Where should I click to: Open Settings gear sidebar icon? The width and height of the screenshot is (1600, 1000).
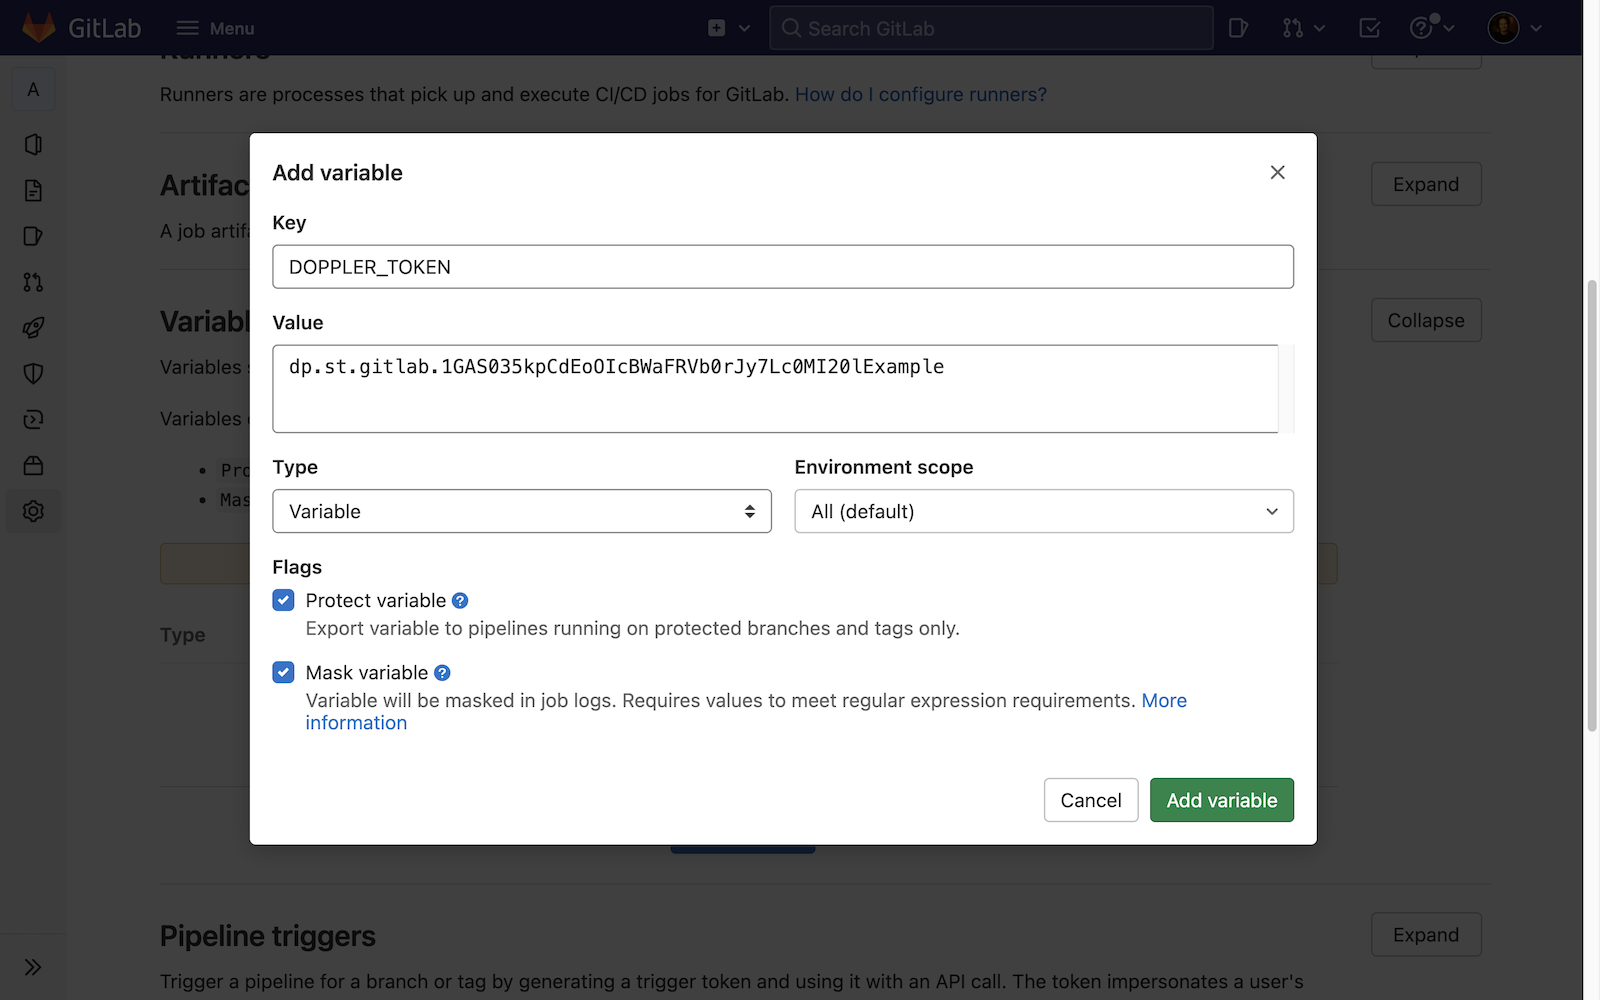point(33,511)
